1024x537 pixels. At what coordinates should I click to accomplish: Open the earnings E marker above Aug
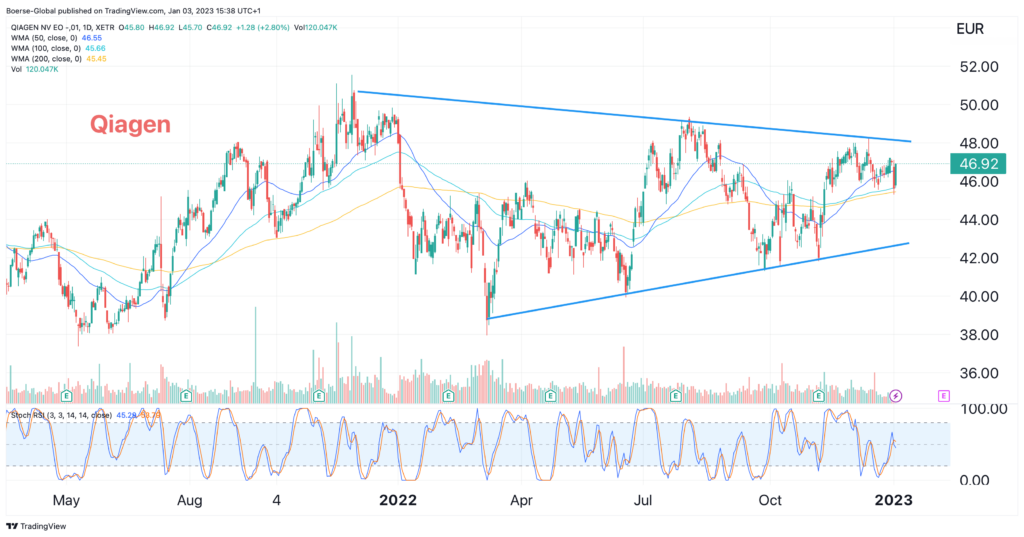point(186,396)
